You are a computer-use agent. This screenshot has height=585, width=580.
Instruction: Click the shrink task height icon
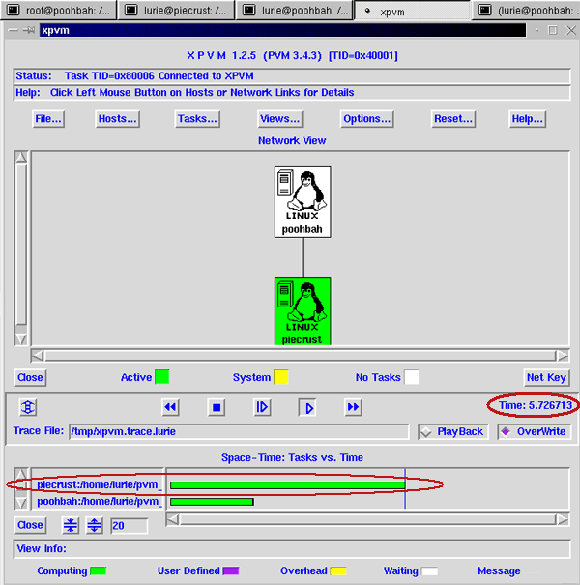(70, 525)
